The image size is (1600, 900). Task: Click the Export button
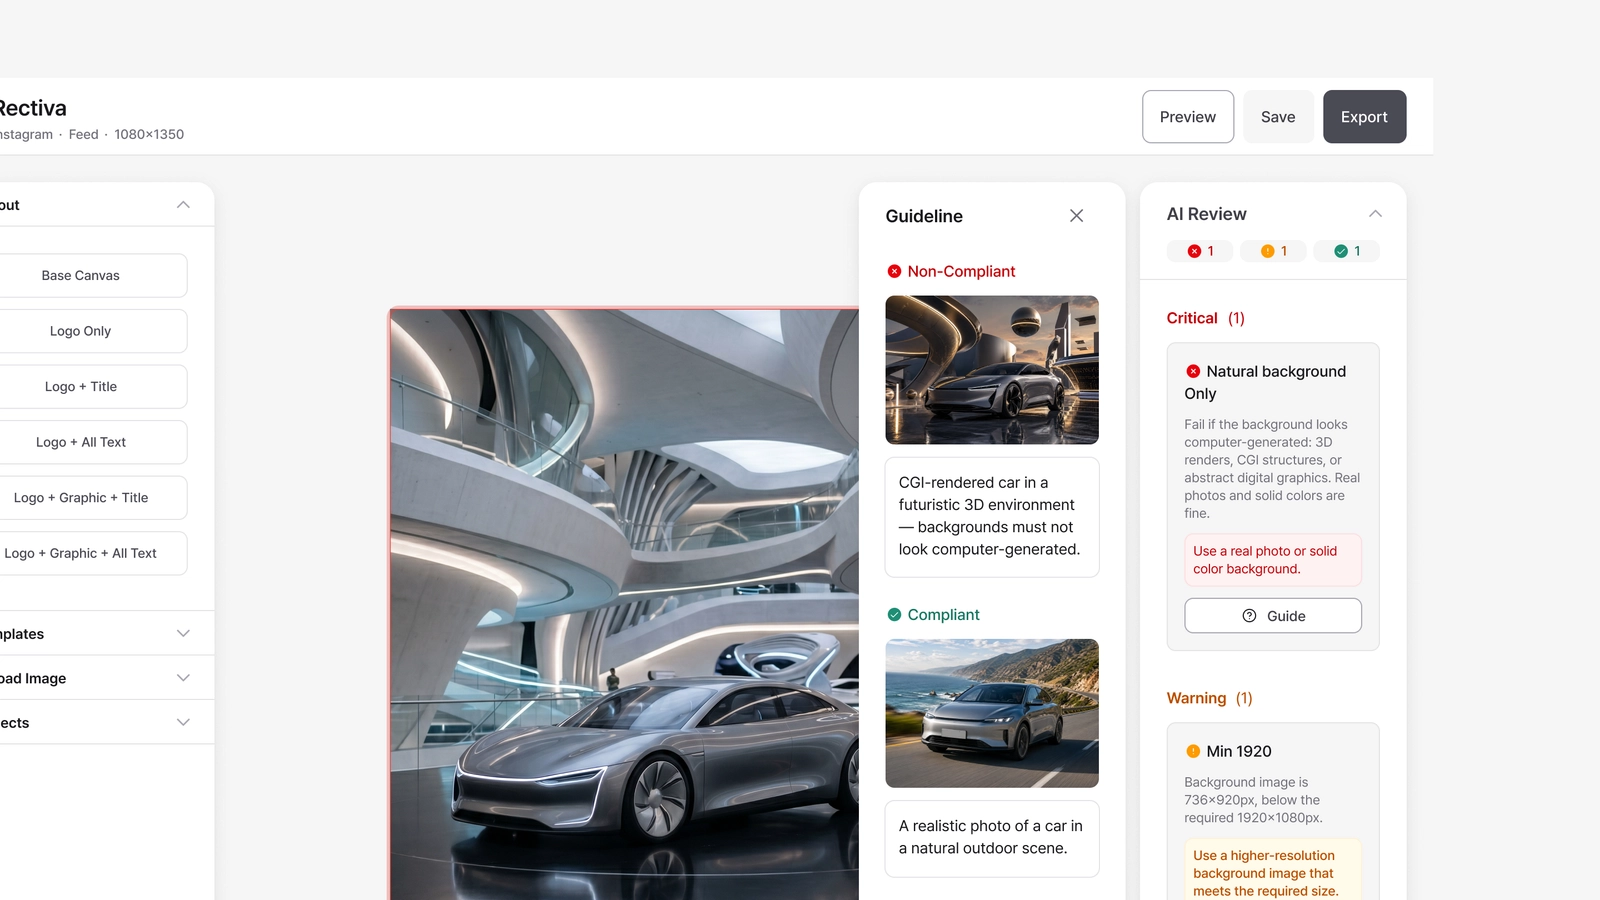(x=1364, y=117)
